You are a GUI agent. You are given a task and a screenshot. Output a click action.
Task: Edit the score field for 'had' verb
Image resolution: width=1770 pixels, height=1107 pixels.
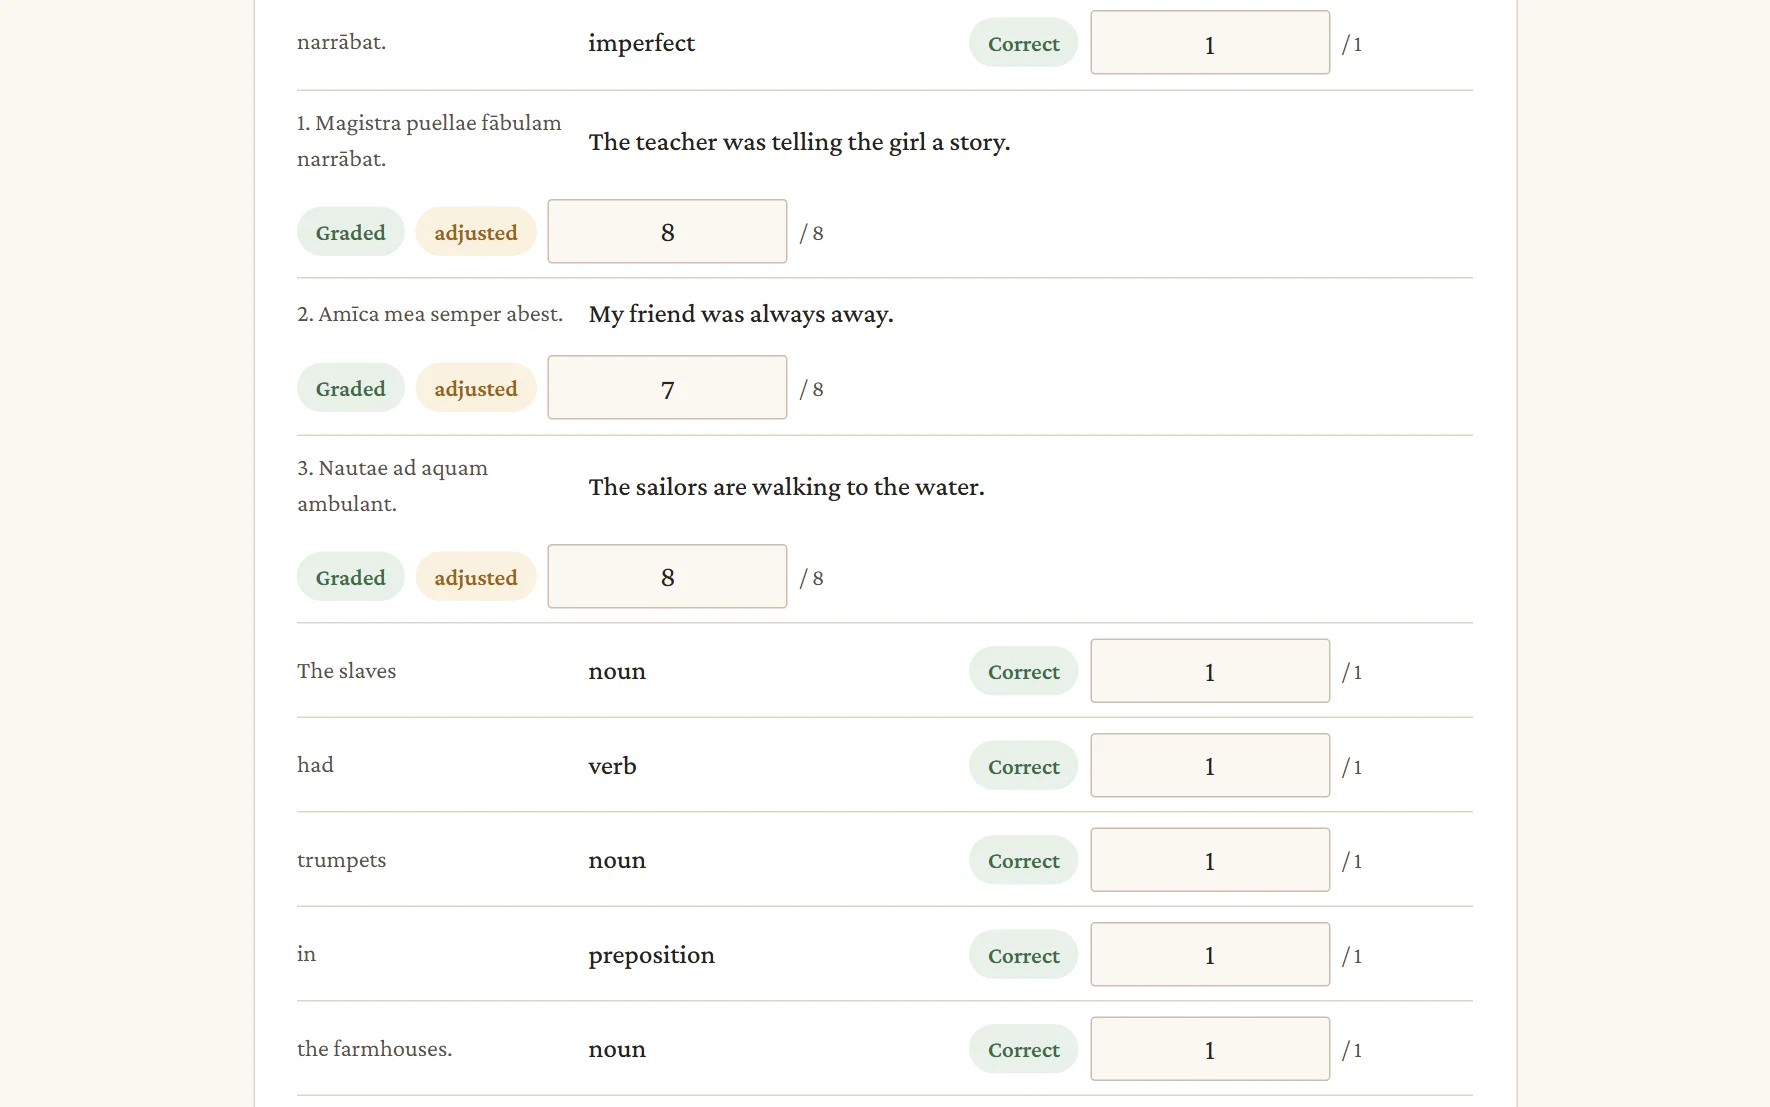(x=1210, y=766)
